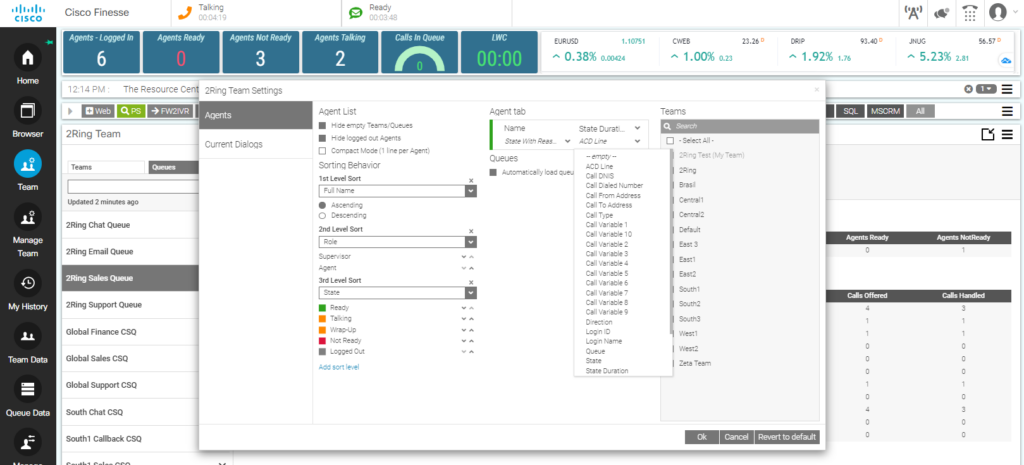This screenshot has height=465, width=1024.
Task: Click the gray Logged Out color swatch
Action: pyautogui.click(x=322, y=351)
